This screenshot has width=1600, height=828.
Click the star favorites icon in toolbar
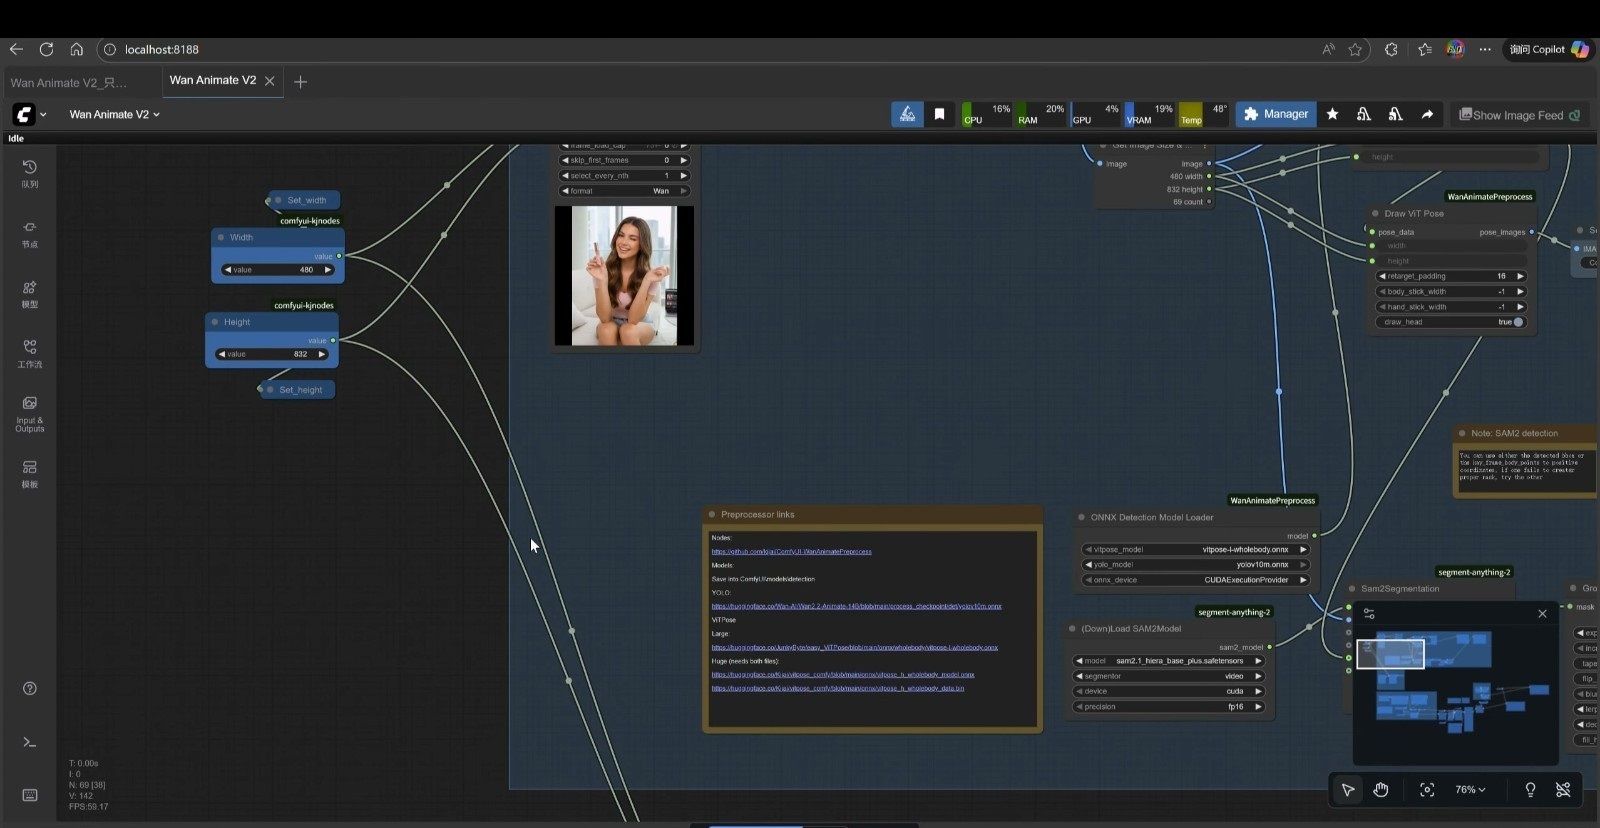coord(1332,114)
